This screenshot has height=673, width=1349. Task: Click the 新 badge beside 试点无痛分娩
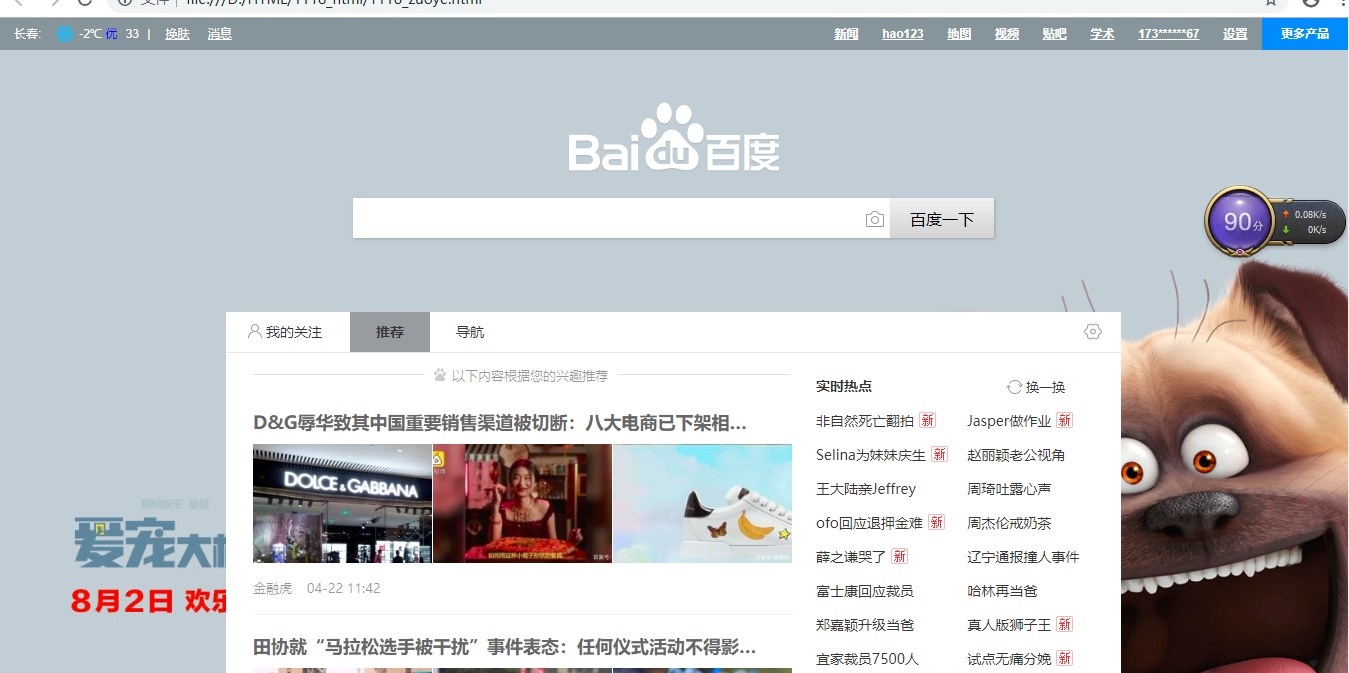pos(1064,658)
